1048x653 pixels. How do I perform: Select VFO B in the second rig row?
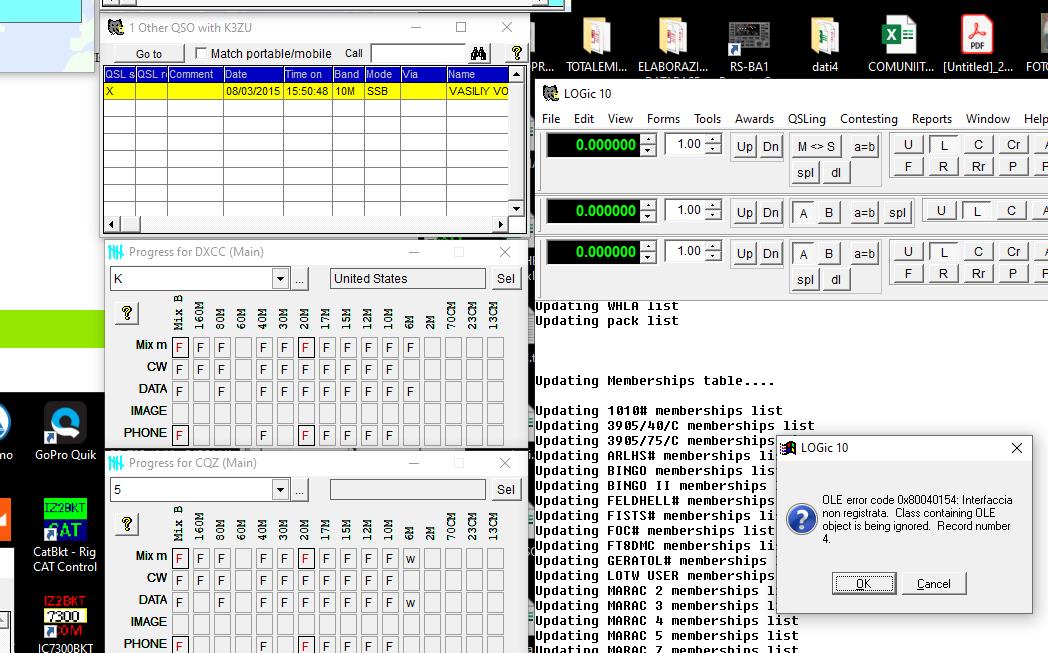coord(829,213)
